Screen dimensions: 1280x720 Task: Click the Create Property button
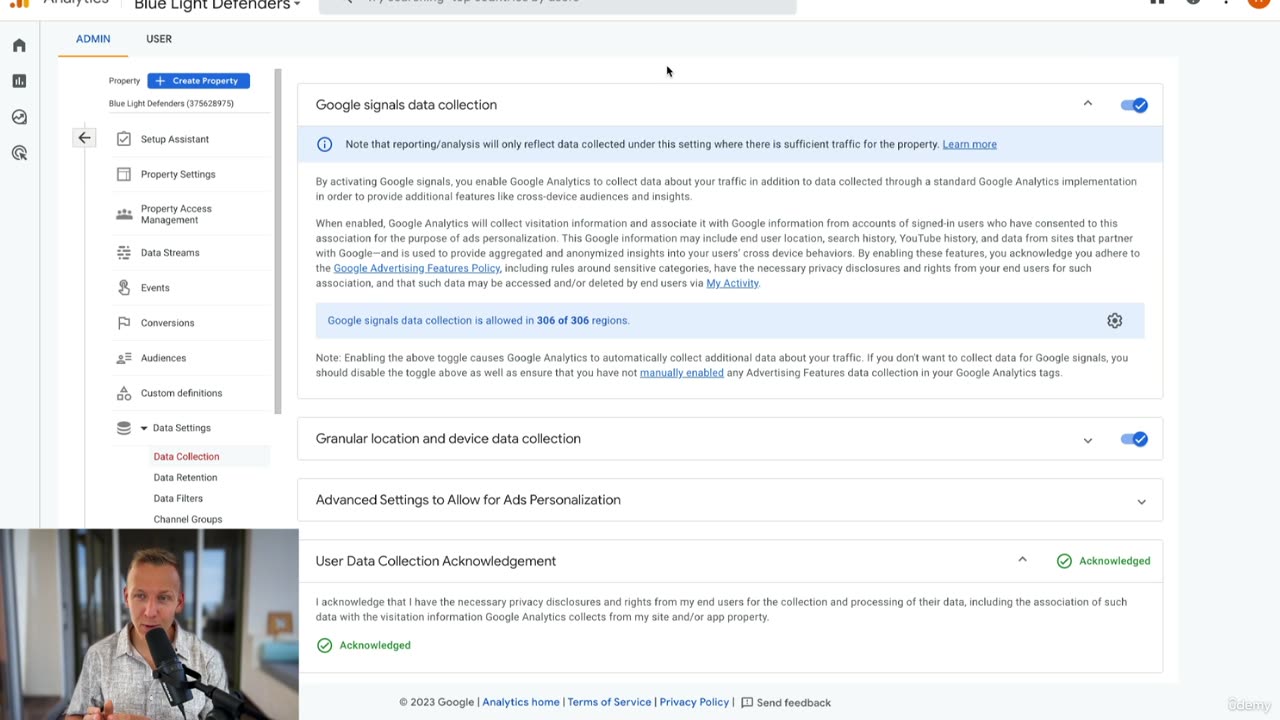(198, 81)
